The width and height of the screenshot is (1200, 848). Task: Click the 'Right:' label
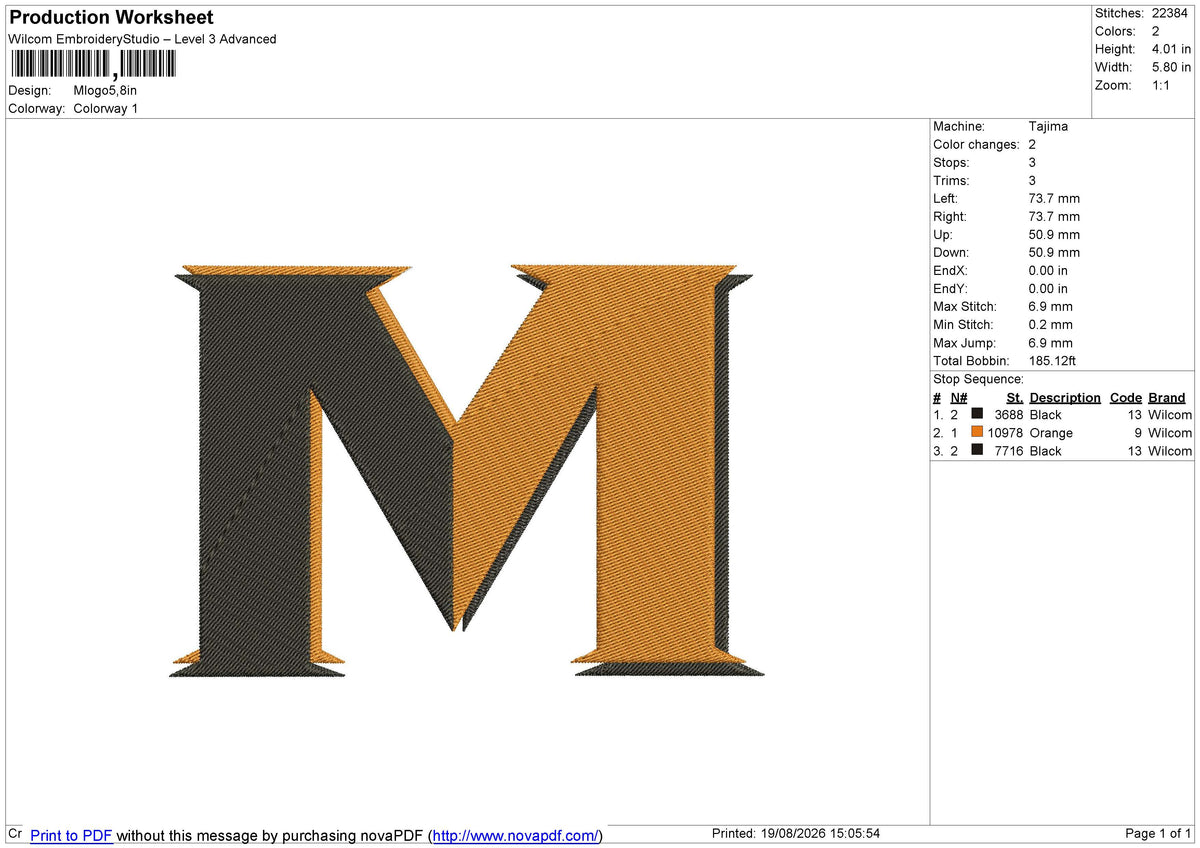(950, 216)
